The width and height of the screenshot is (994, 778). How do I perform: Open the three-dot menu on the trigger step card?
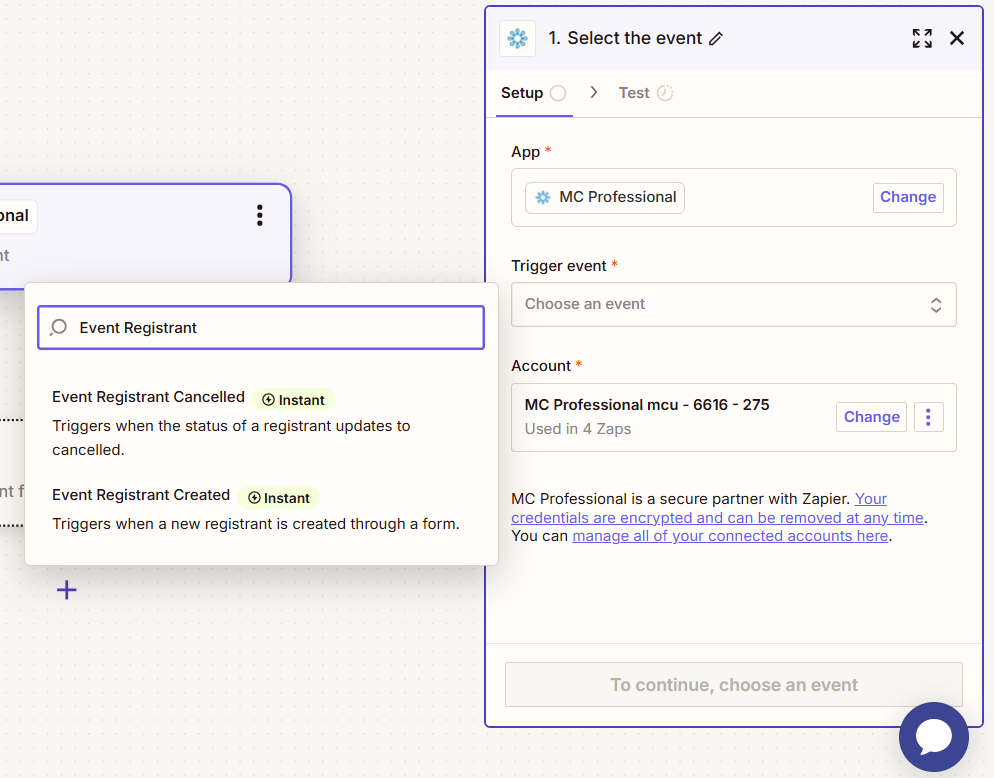coord(259,216)
